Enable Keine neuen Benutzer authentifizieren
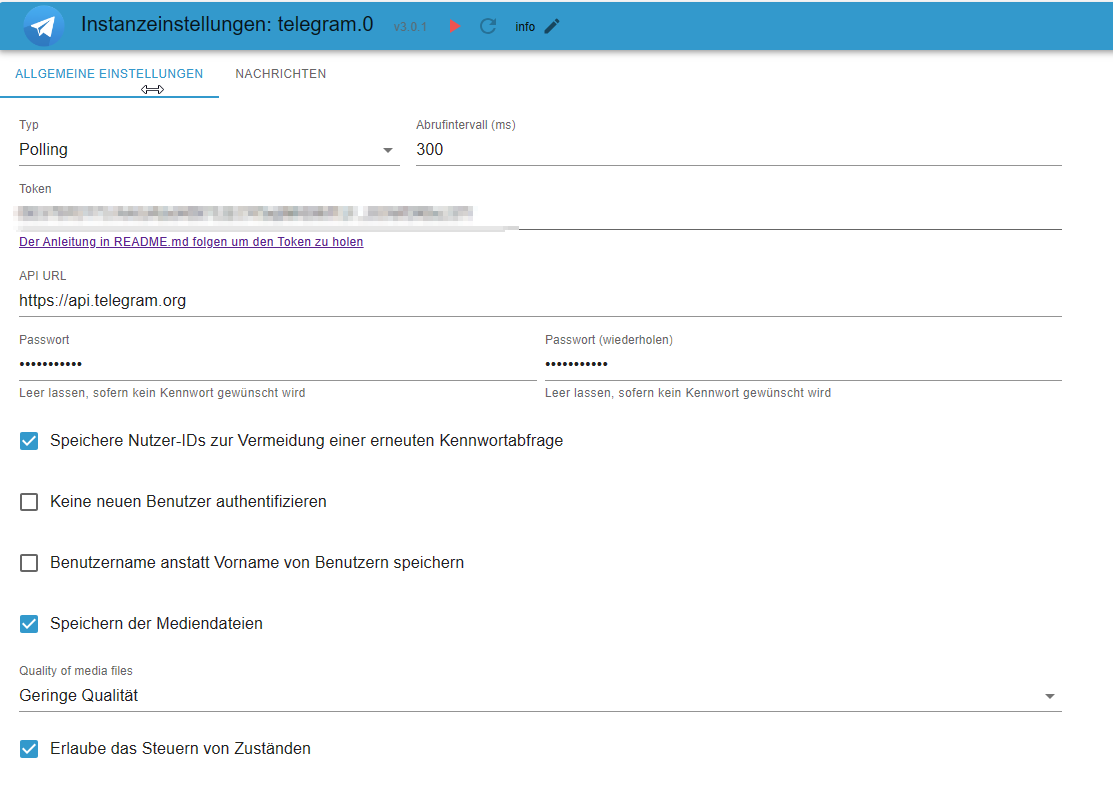The image size is (1113, 785). coord(29,502)
